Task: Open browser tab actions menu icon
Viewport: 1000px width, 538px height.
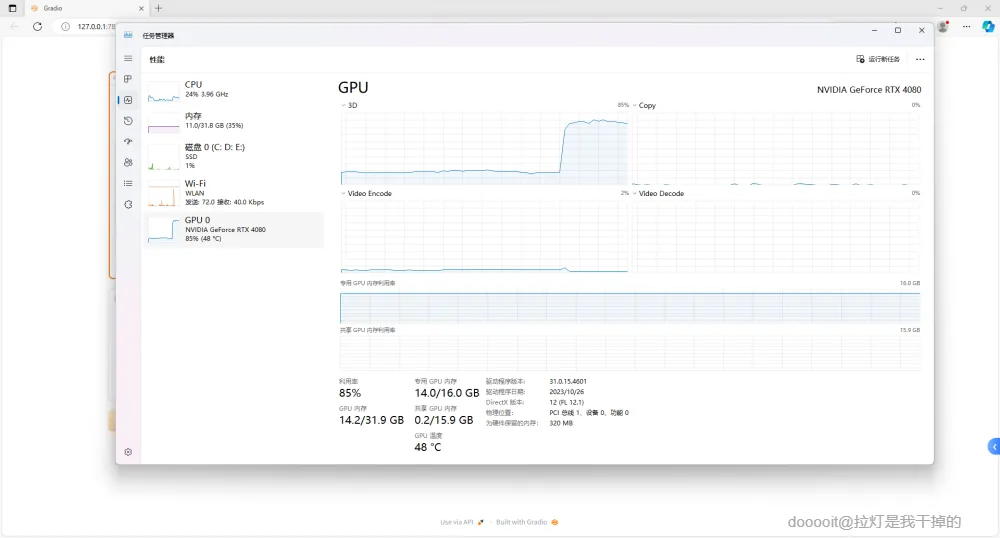Action: pos(12,8)
